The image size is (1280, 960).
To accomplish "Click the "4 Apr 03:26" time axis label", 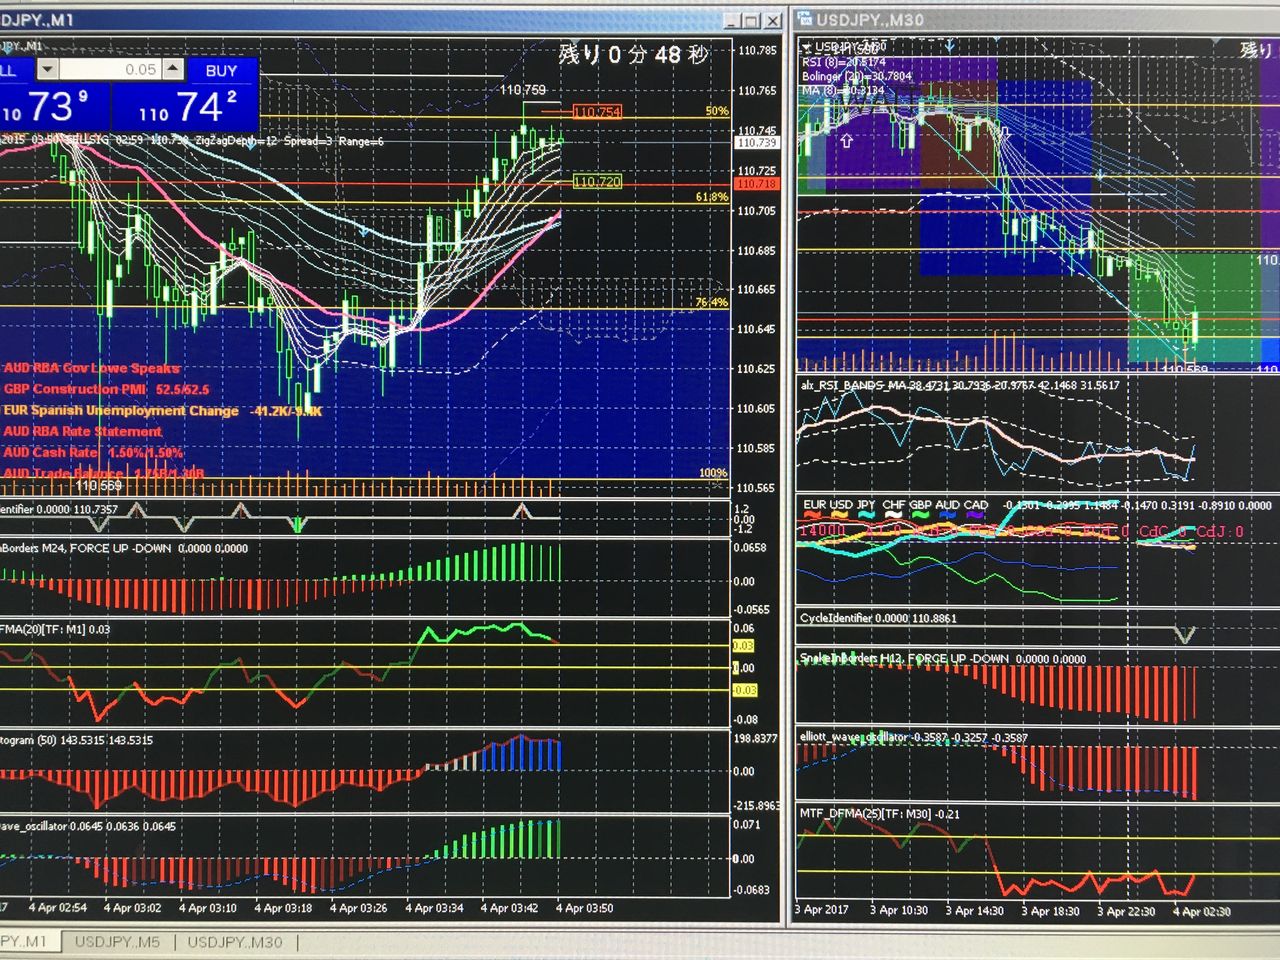I will coord(359,909).
